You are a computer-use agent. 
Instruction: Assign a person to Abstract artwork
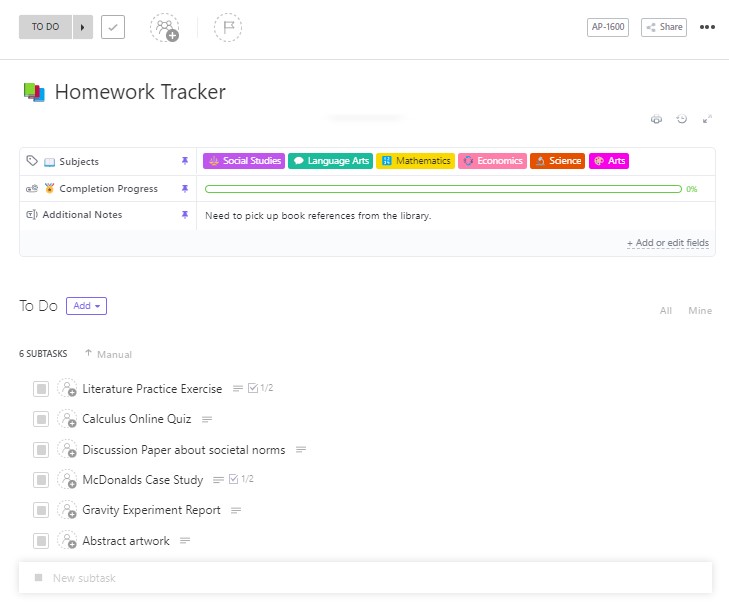point(68,540)
